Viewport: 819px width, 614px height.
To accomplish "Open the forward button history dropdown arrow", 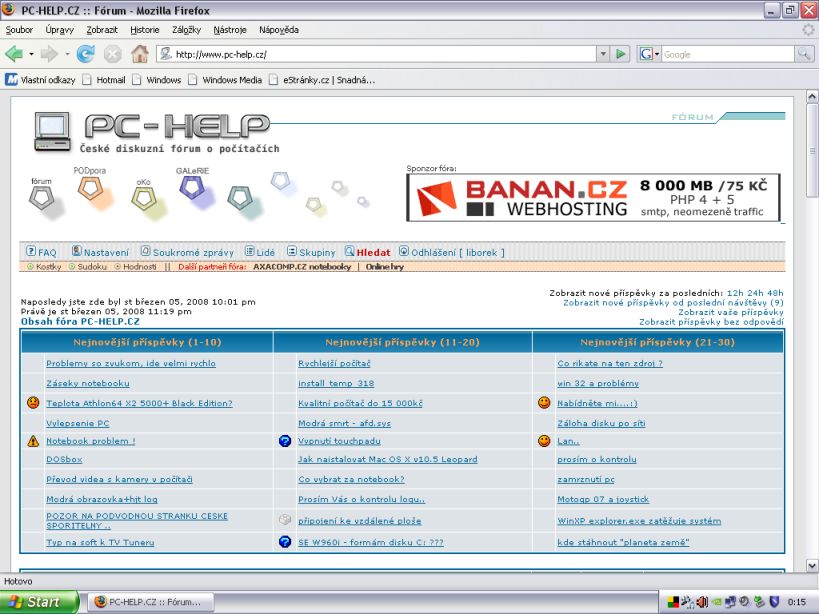I will (67, 54).
